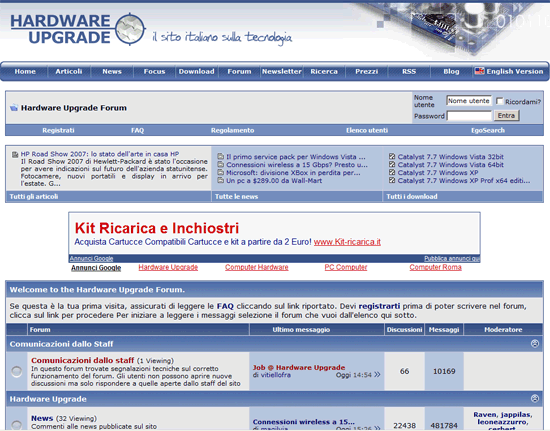Screen dimensions: 550x431
Task: Open the Blog menu item
Action: 451,71
